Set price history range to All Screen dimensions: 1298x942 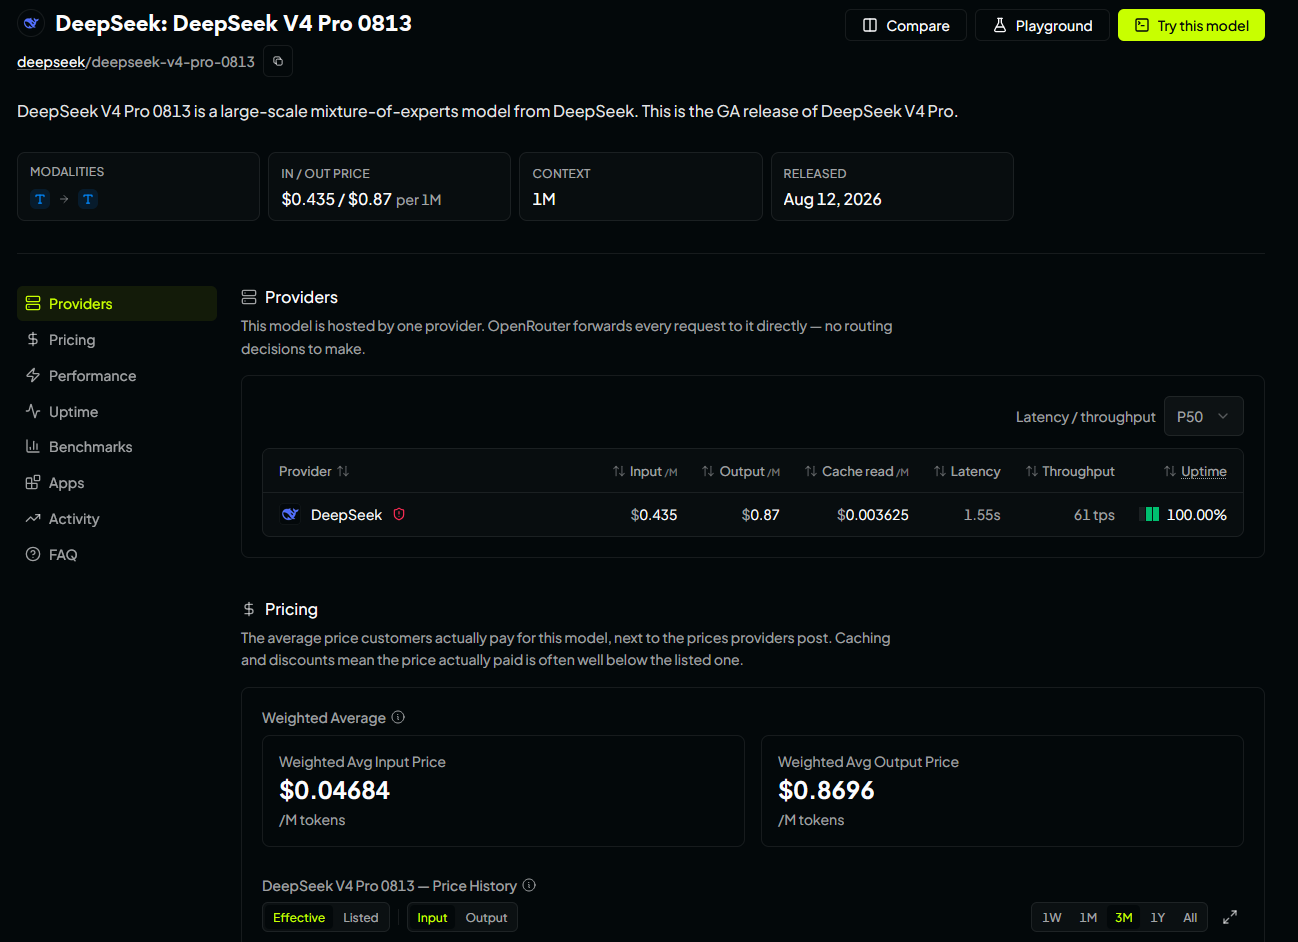click(x=1190, y=917)
